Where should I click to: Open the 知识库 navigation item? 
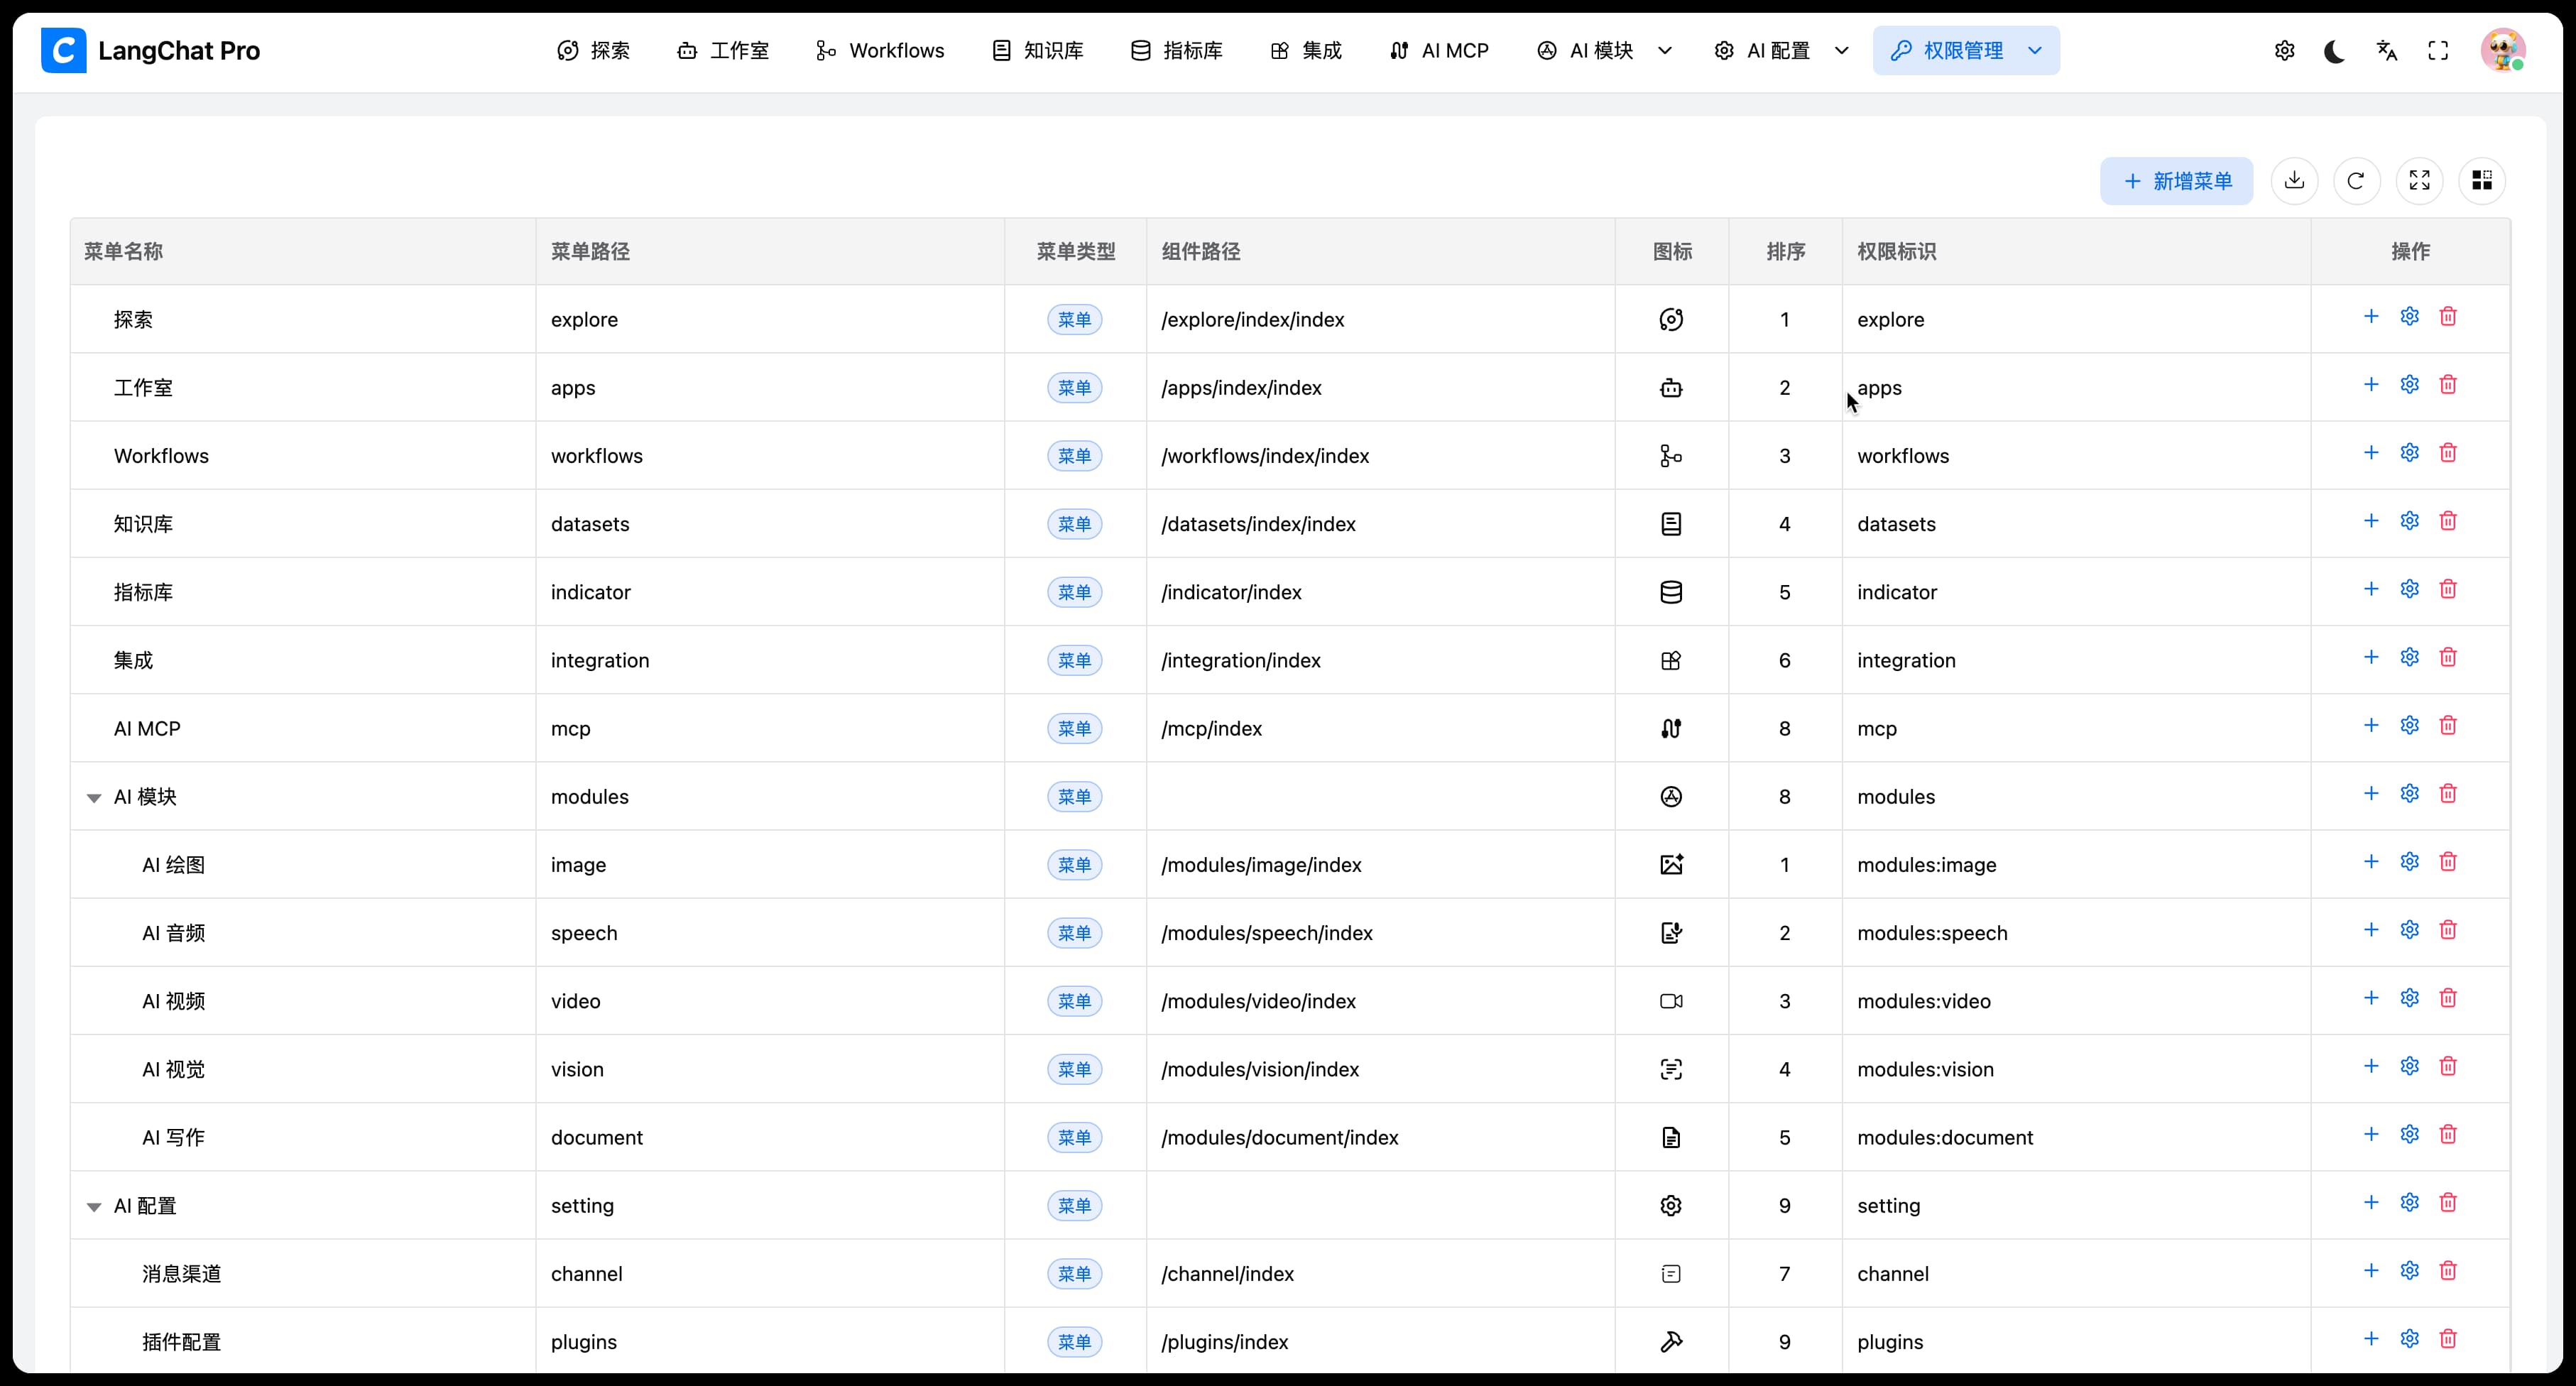(x=1037, y=51)
